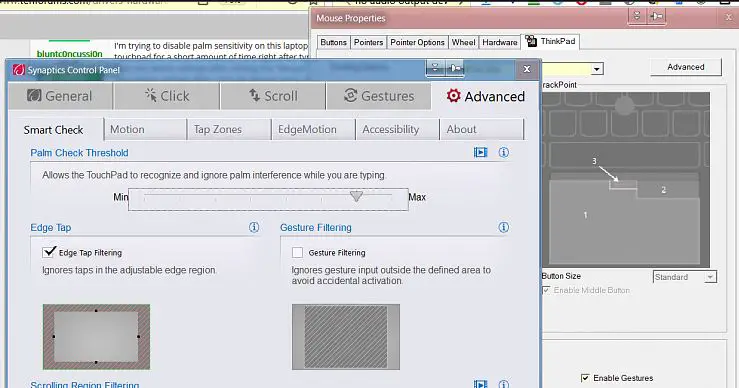Close the Synaptics Control Panel window
Viewport: 739px width, 388px height.
pos(527,69)
